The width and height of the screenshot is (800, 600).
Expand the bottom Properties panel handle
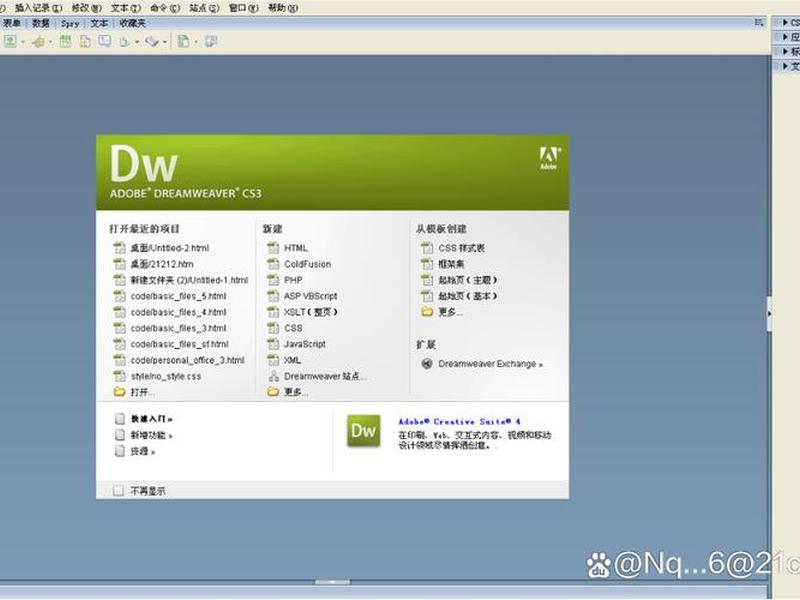point(332,582)
